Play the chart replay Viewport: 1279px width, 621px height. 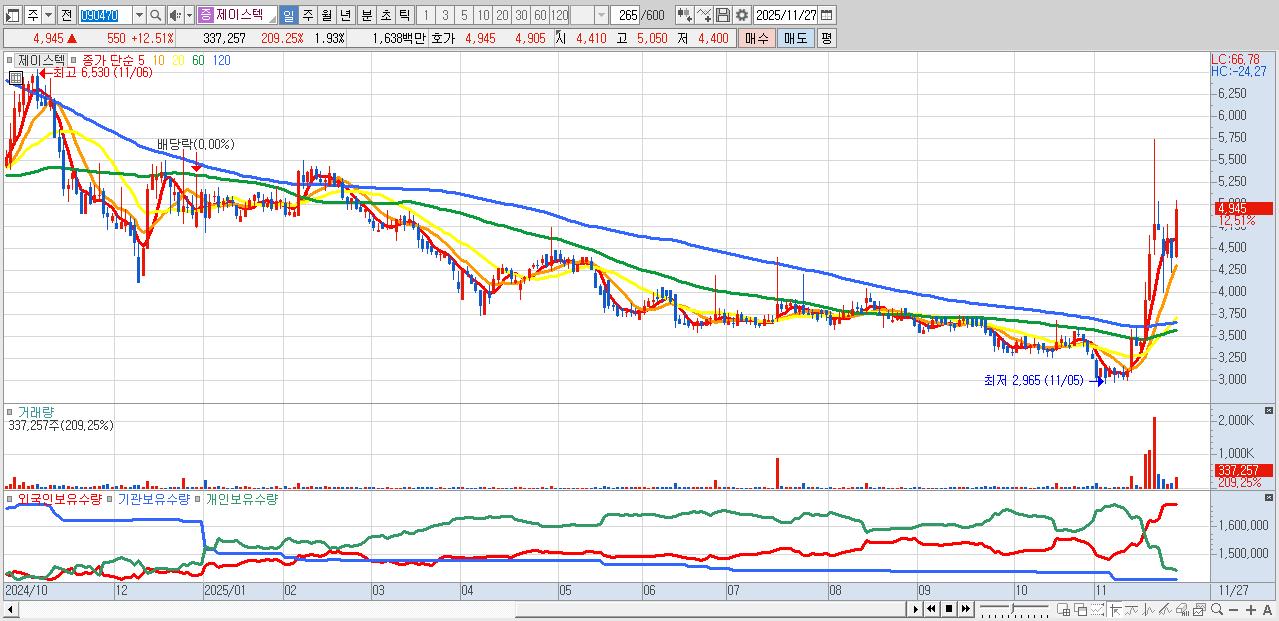tap(915, 609)
